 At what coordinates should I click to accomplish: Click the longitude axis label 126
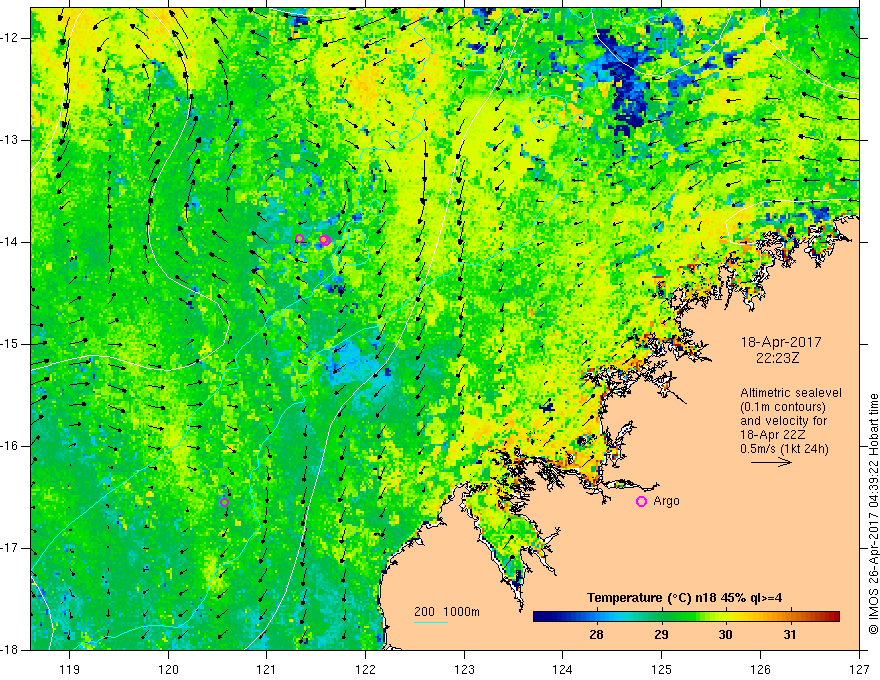click(x=760, y=669)
